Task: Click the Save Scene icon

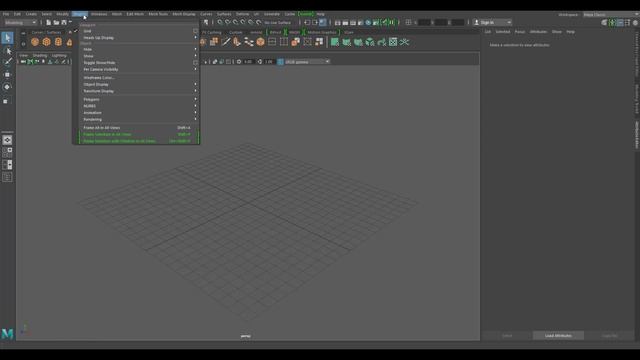Action: [x=64, y=22]
